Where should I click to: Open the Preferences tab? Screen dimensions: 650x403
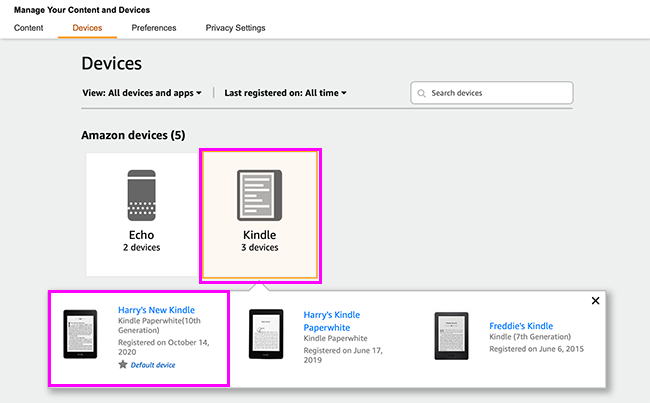click(x=154, y=28)
